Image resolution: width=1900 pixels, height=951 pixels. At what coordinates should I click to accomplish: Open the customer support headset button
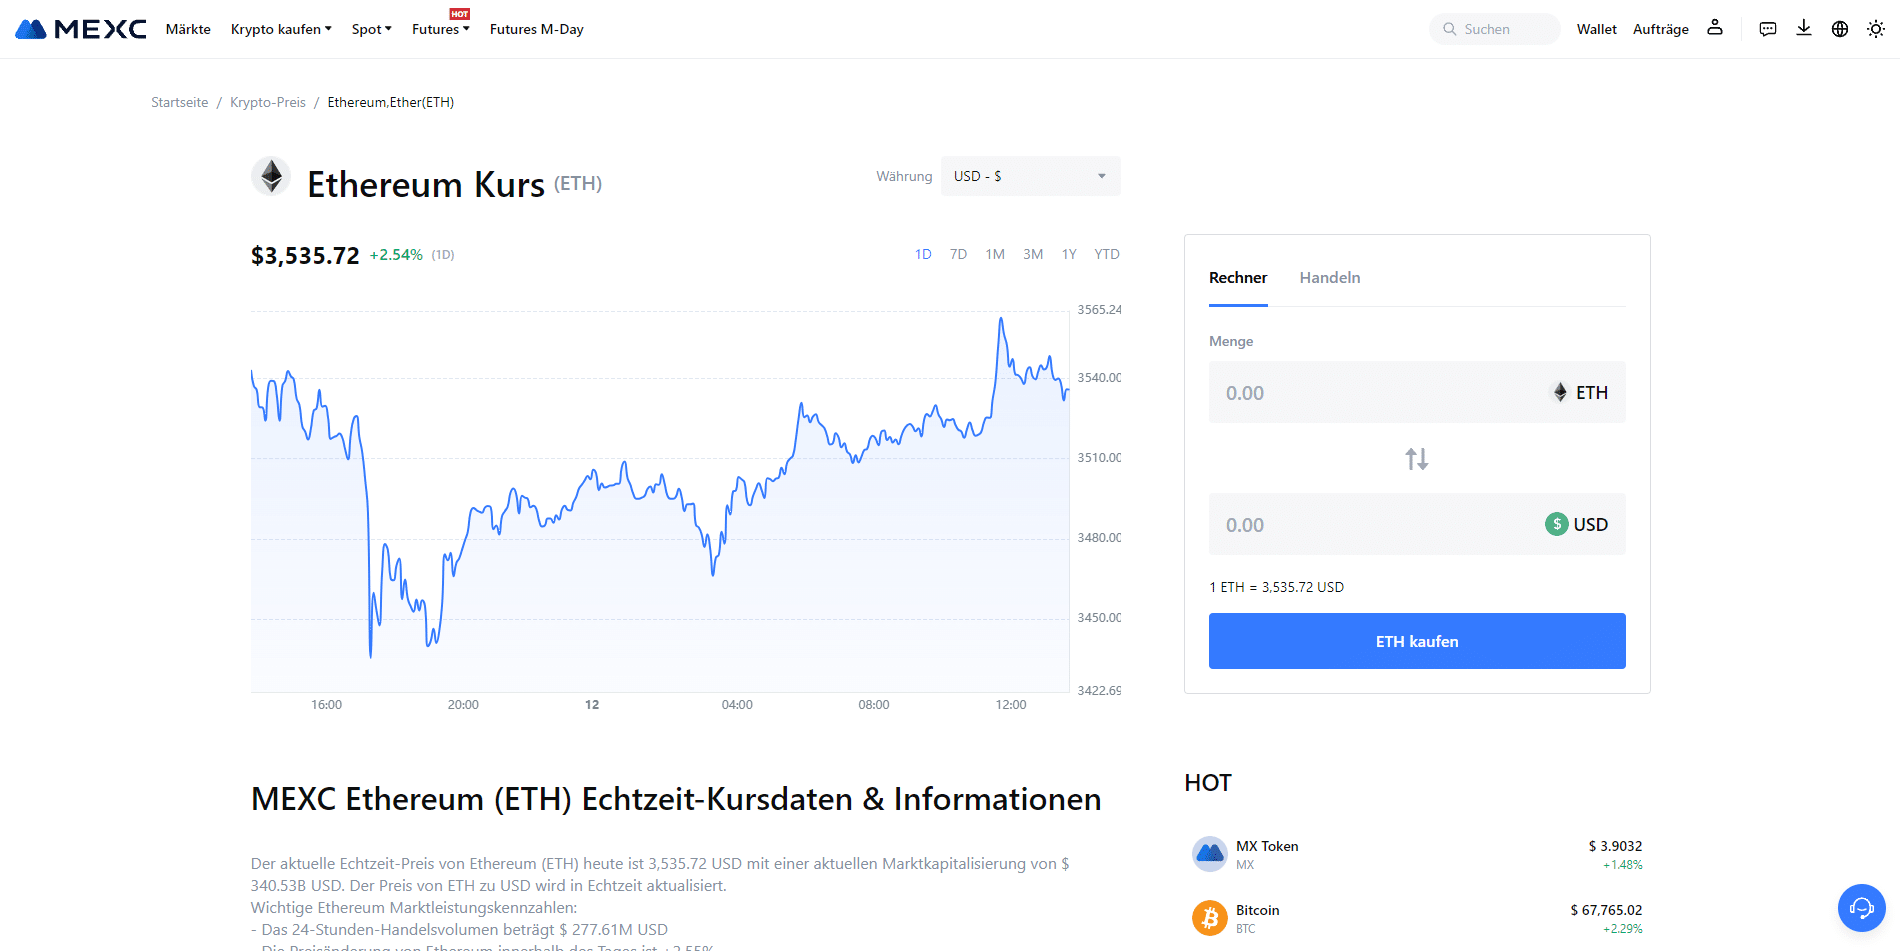click(x=1862, y=908)
